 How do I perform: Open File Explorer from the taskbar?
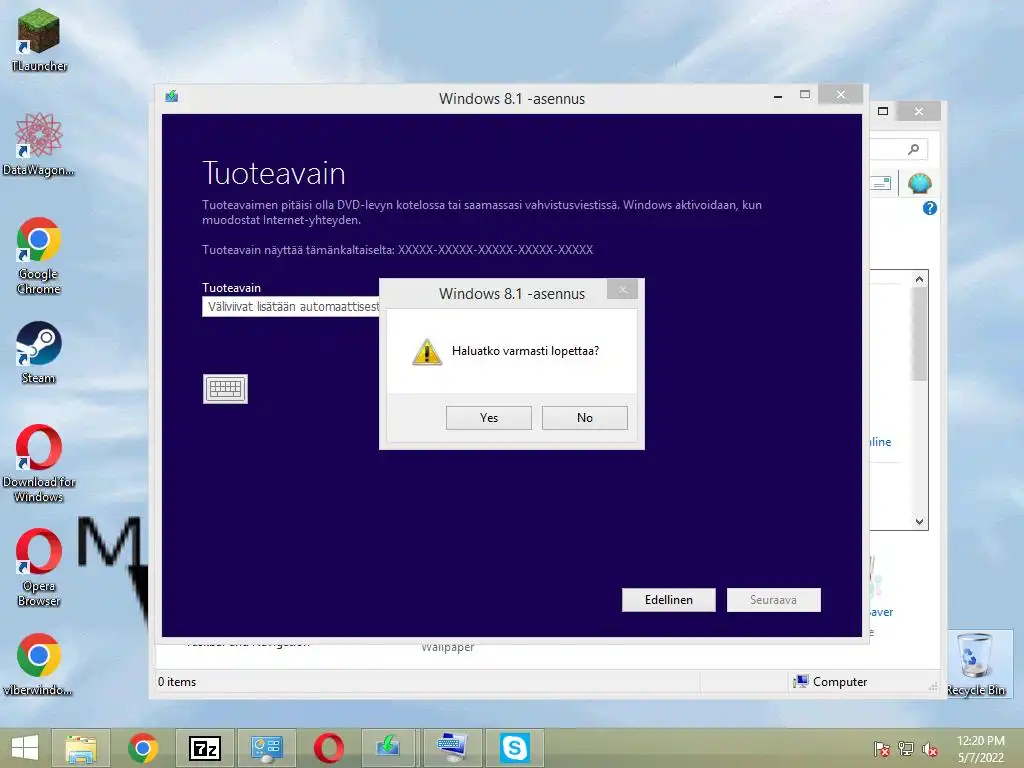81,748
